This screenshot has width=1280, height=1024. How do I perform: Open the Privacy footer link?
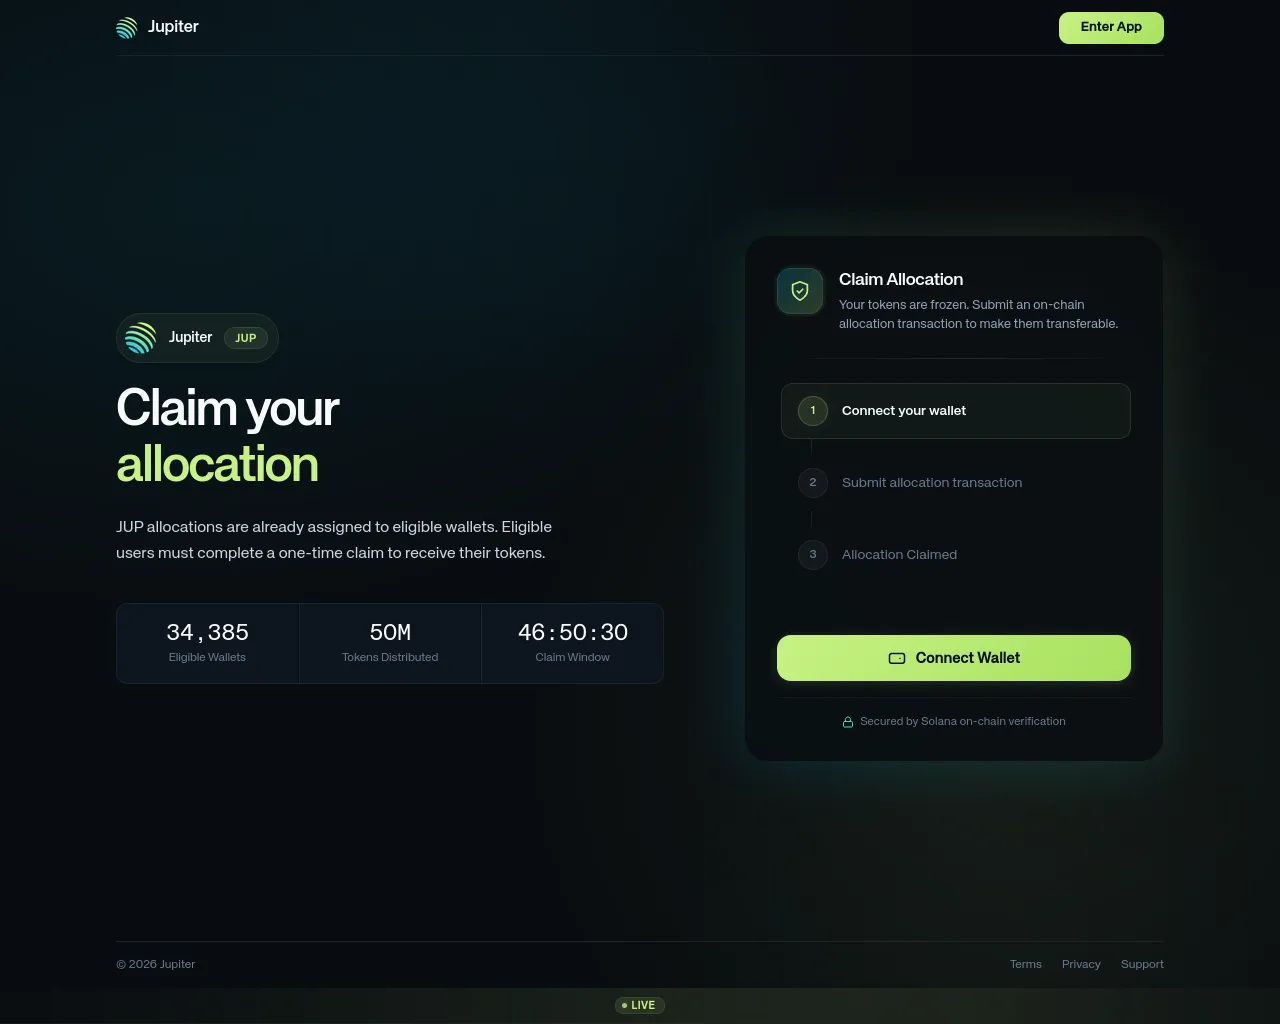coord(1081,965)
